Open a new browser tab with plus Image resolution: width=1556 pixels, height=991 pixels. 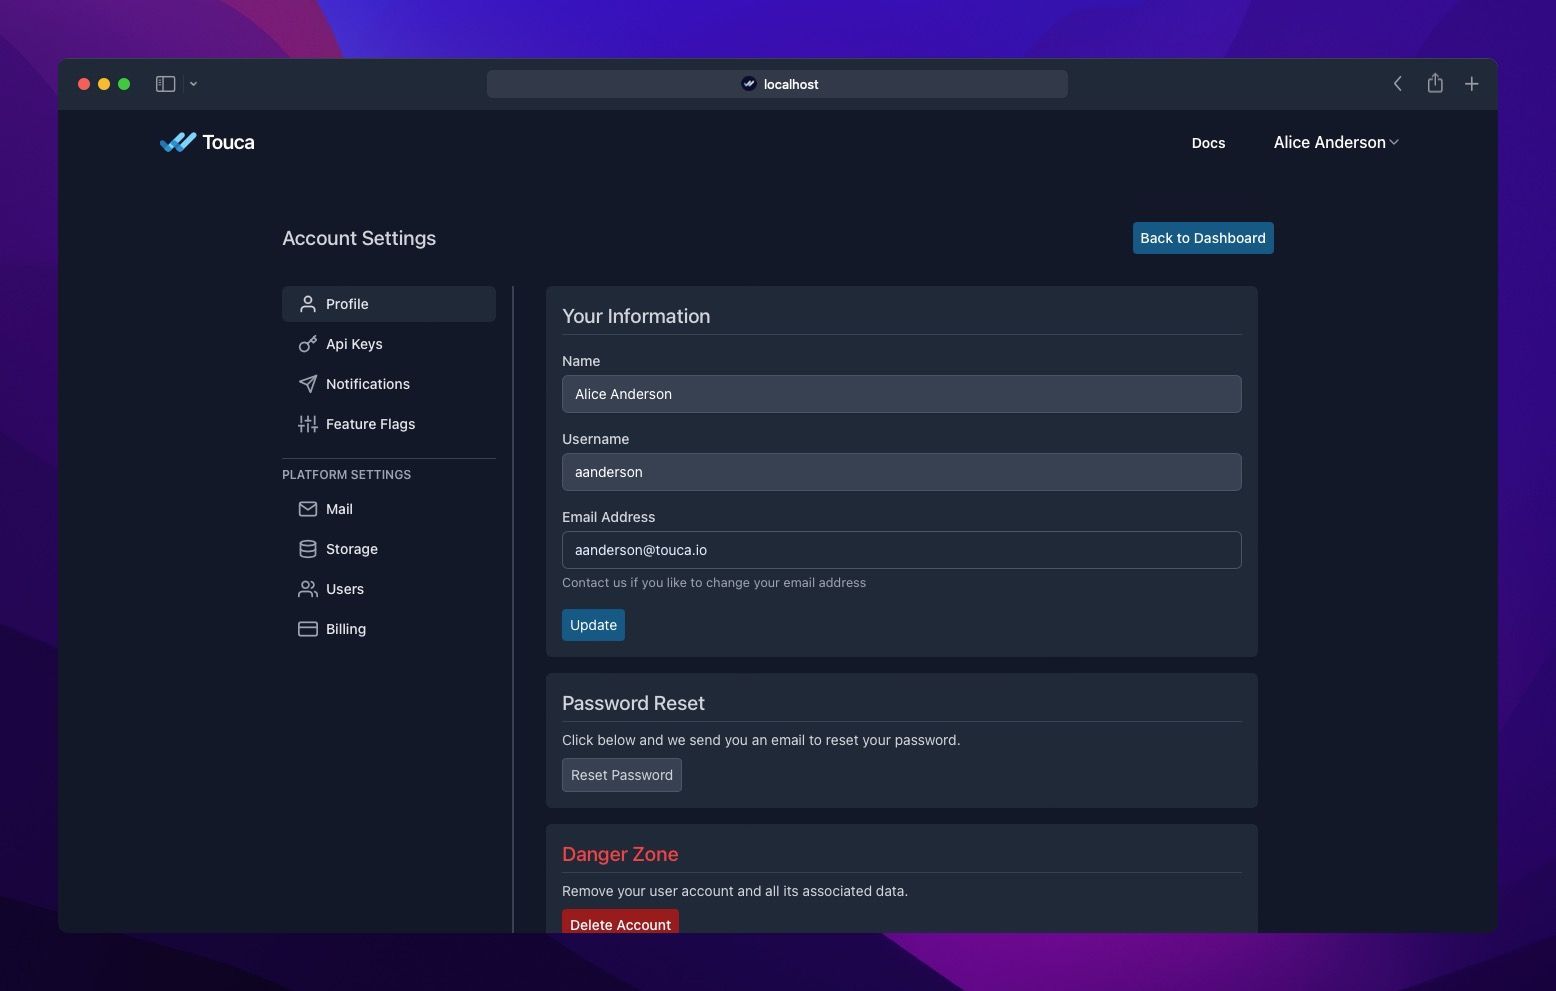[x=1471, y=84]
